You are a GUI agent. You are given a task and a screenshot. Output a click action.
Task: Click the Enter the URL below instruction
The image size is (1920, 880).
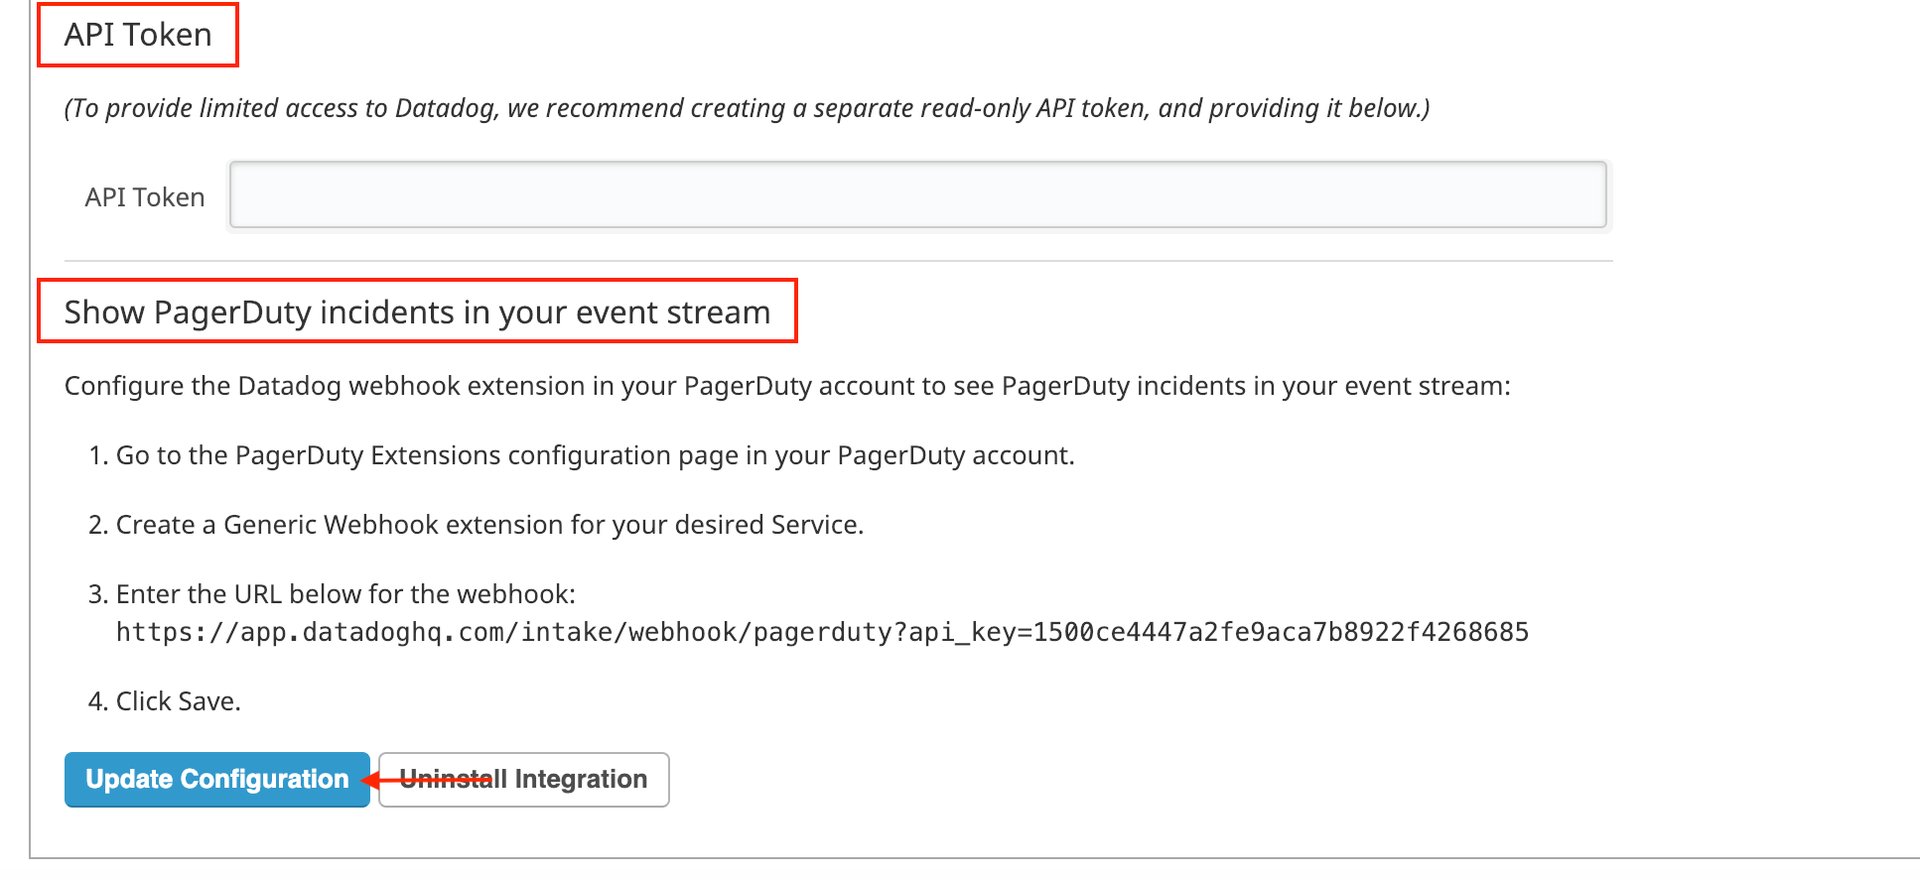tap(345, 594)
